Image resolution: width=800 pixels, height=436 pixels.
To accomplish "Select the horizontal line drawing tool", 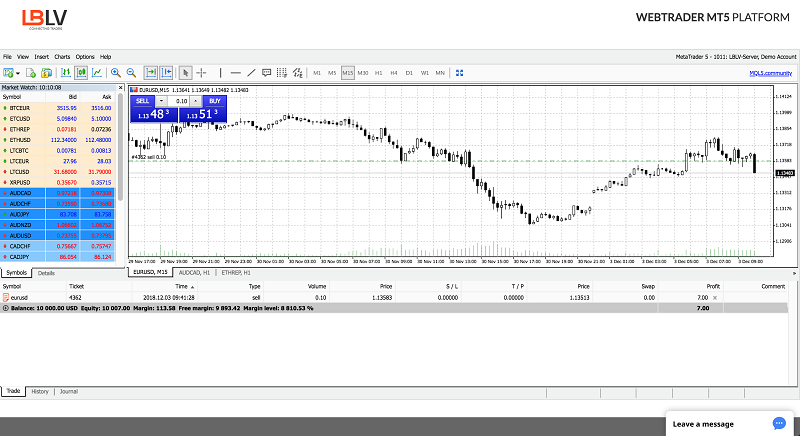I will pyautogui.click(x=235, y=73).
